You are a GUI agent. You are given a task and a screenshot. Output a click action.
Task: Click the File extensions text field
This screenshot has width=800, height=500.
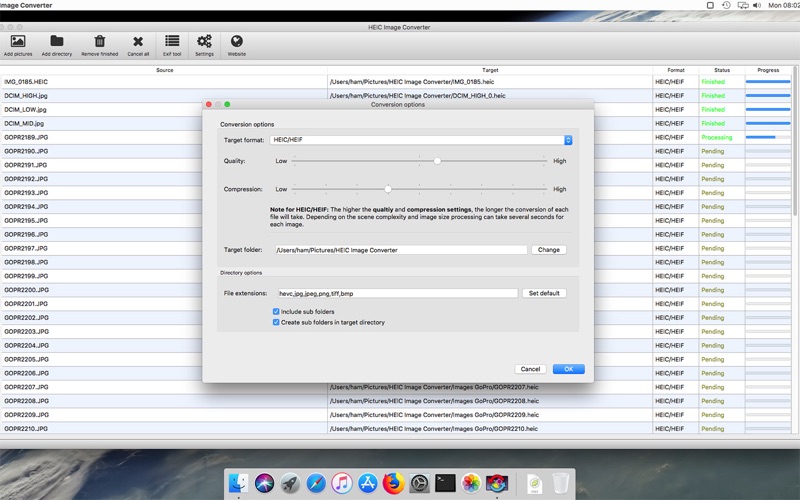click(398, 293)
